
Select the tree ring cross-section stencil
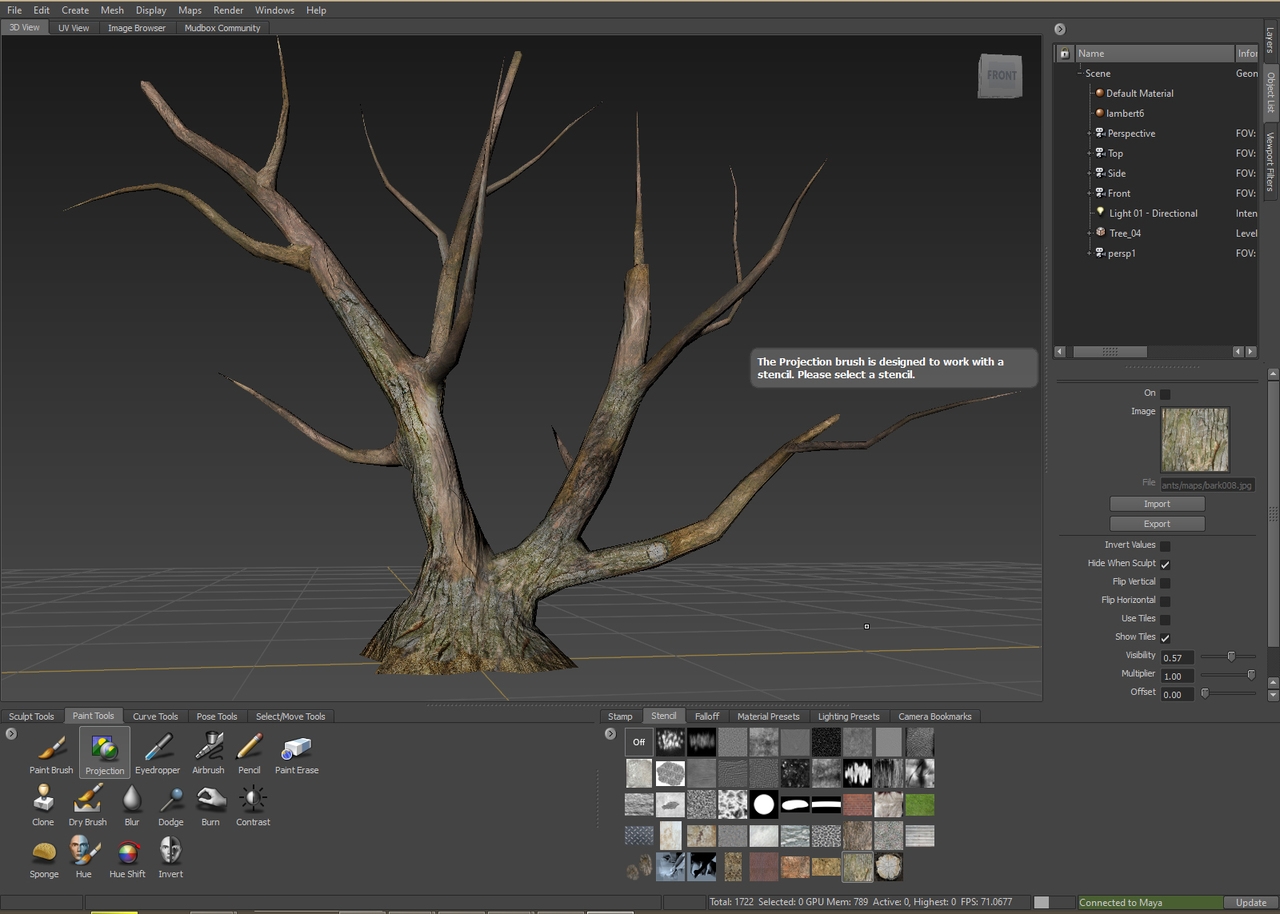[x=888, y=866]
